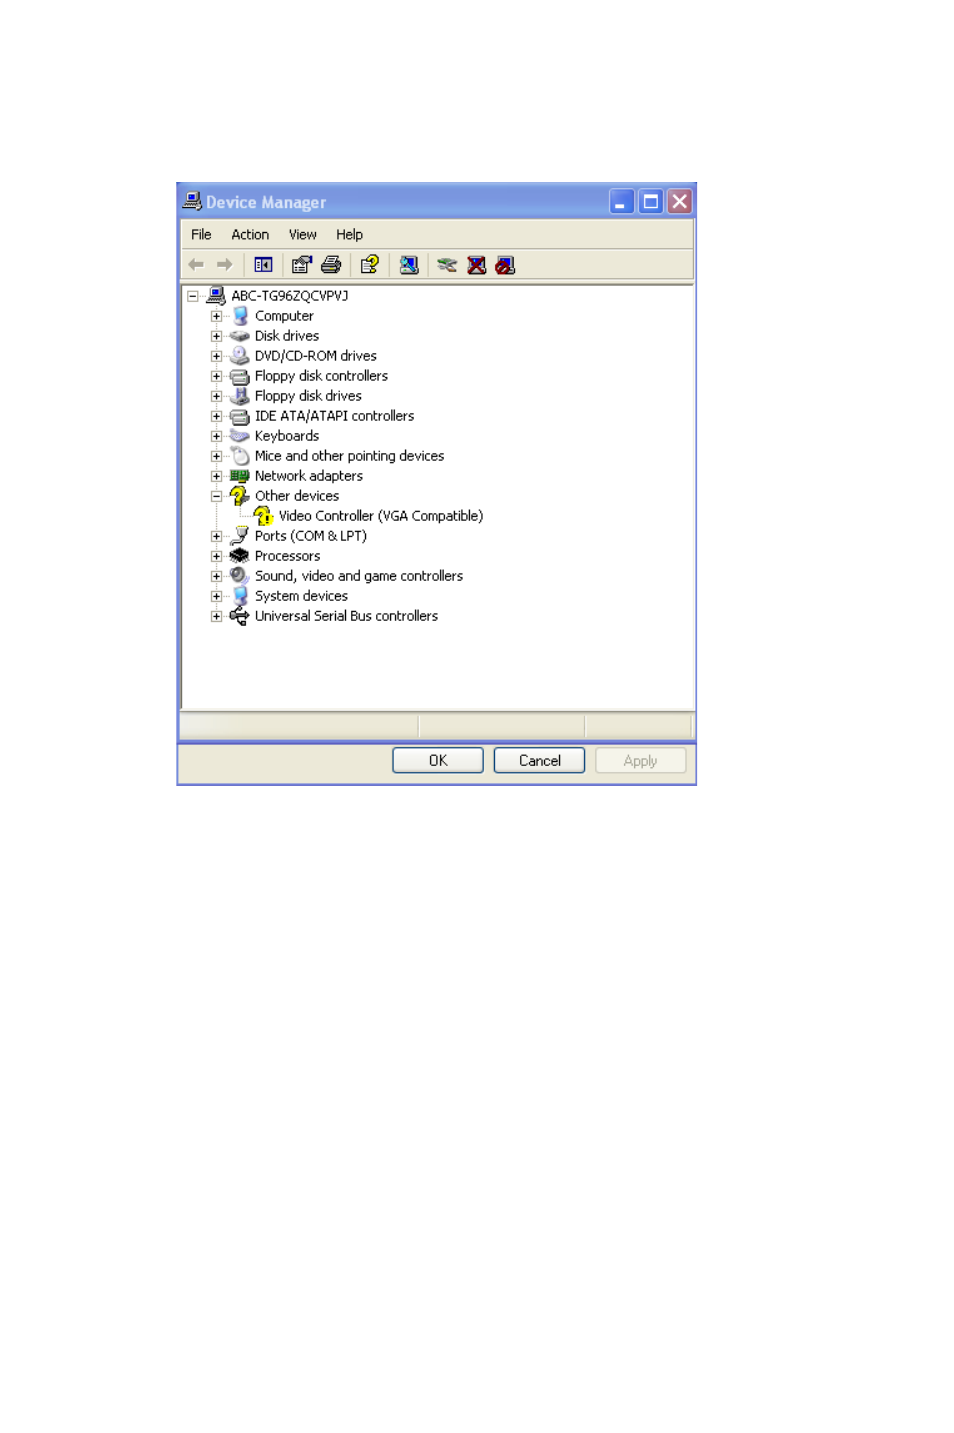Expand the Floppy disk controllers node
The height and width of the screenshot is (1433, 954).
point(216,376)
